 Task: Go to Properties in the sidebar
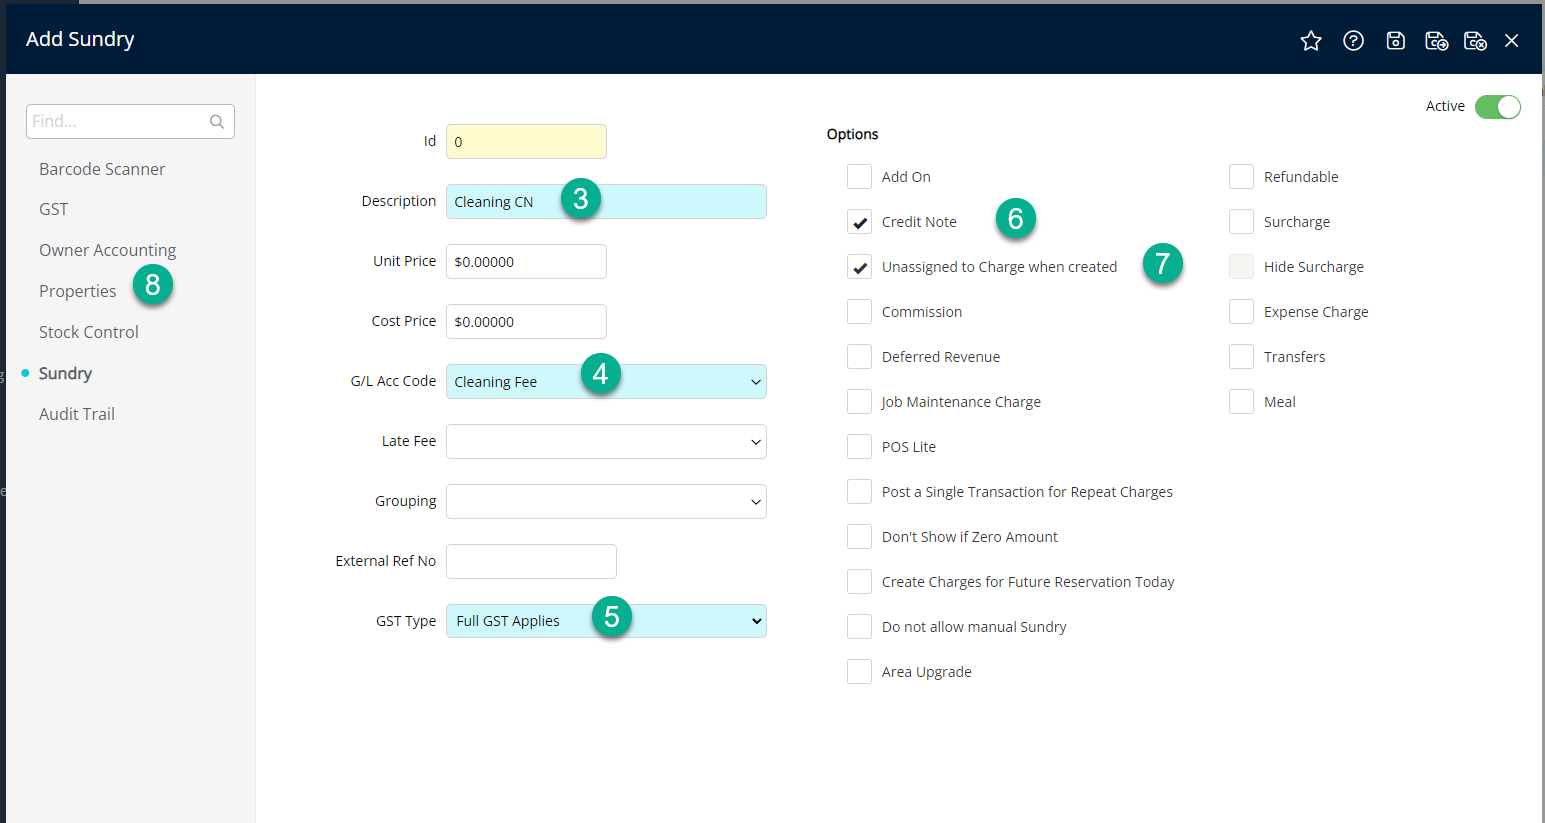tap(77, 291)
